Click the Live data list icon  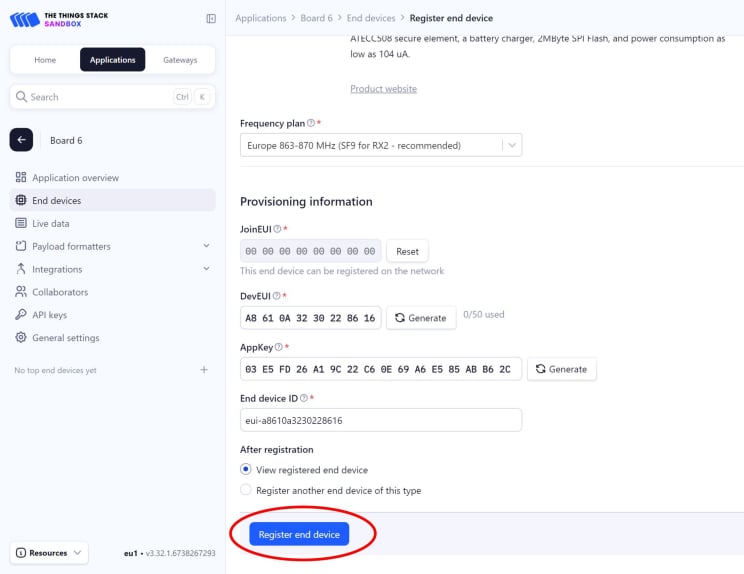[x=21, y=223]
